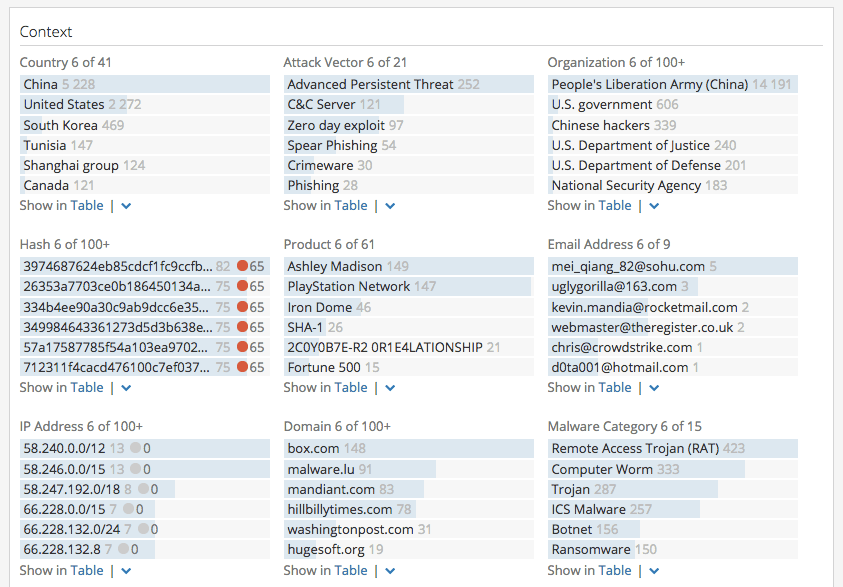The image size is (843, 587).
Task: Expand Attack Vector section chevron dropdown
Action: tap(390, 206)
